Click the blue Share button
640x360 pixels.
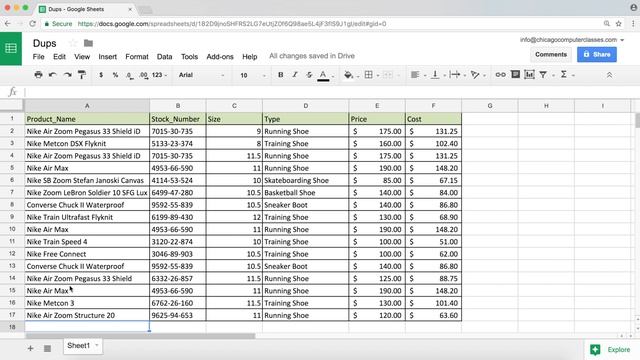[597, 54]
